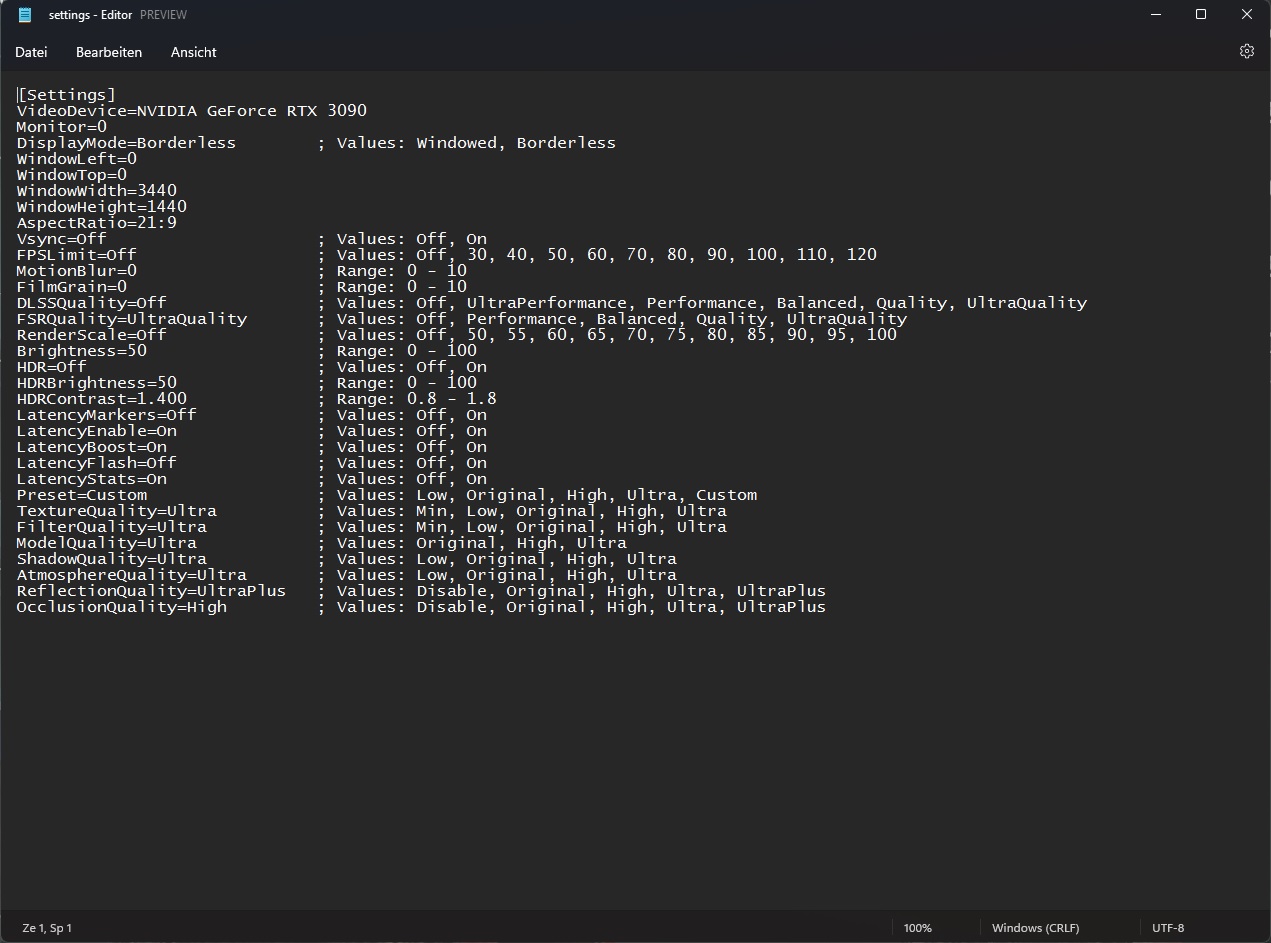Click the FilmGrain=0 text
Screen dimensions: 1271x943
72,287
